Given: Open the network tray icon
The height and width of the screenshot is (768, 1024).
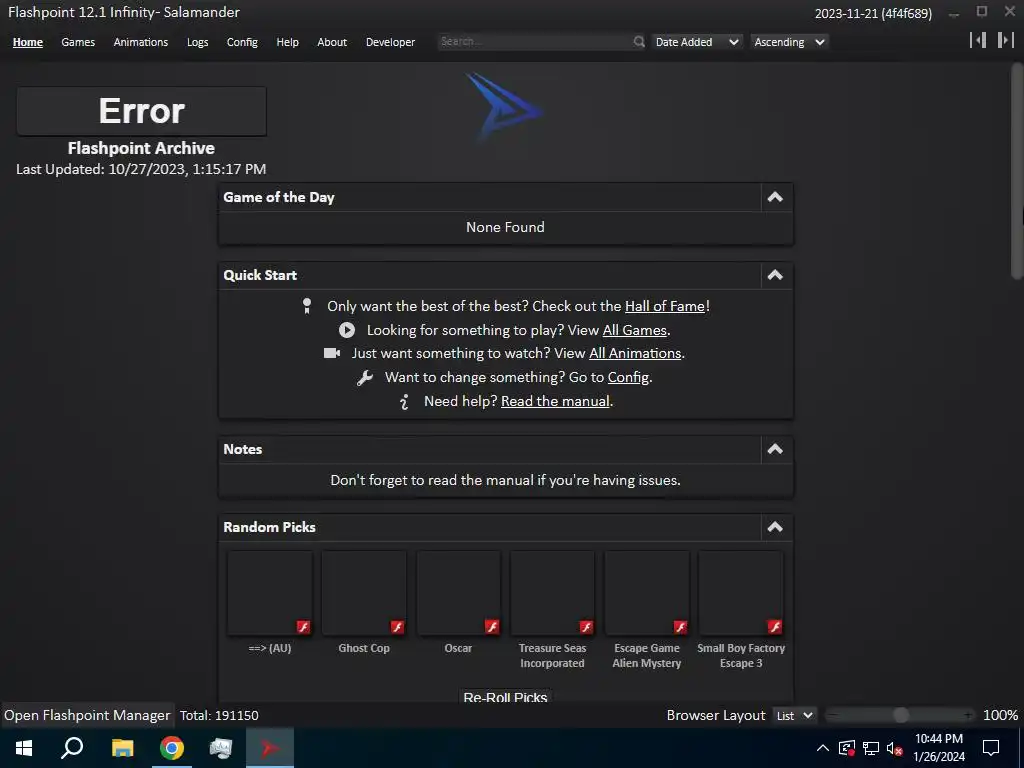Looking at the screenshot, I should pos(871,748).
